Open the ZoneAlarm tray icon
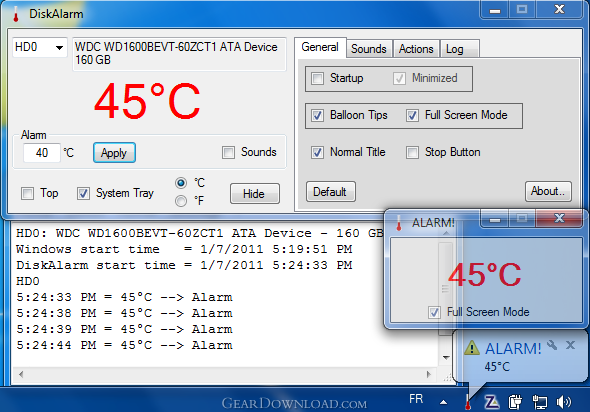Screen dimensions: 590x412 [x=491, y=402]
